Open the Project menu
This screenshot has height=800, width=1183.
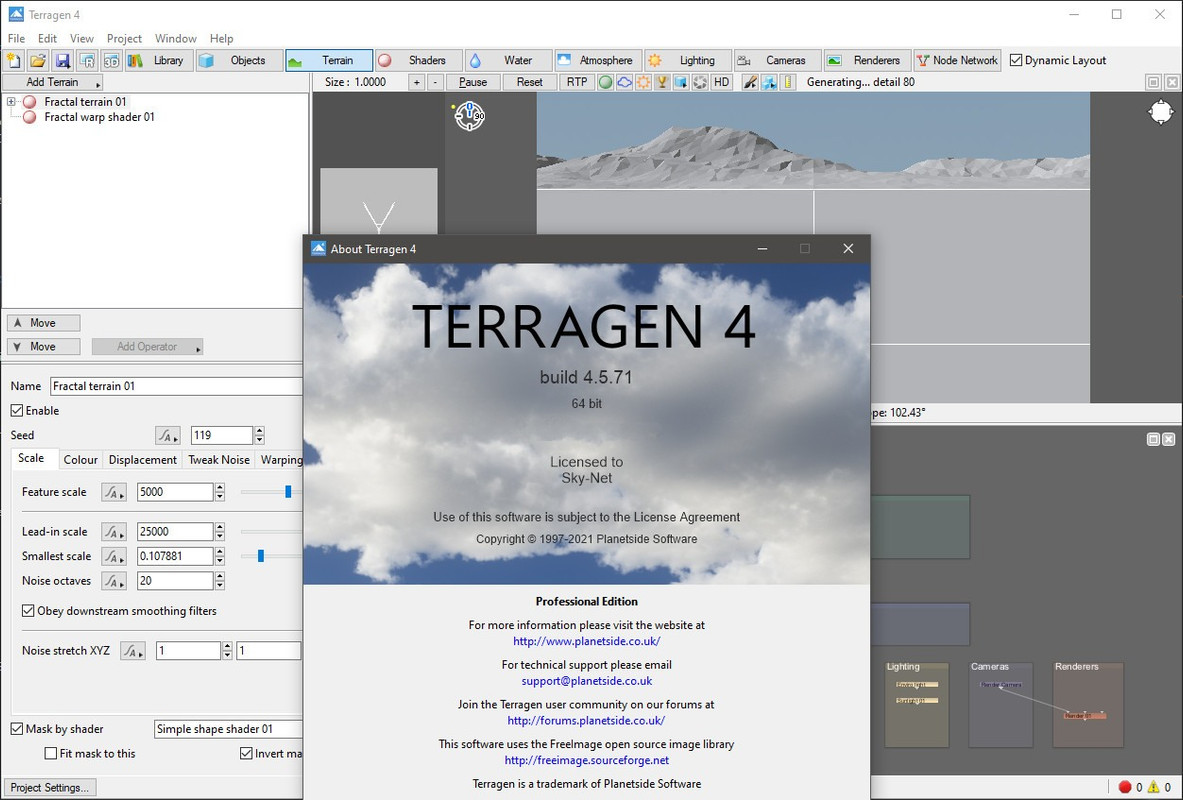(x=124, y=38)
